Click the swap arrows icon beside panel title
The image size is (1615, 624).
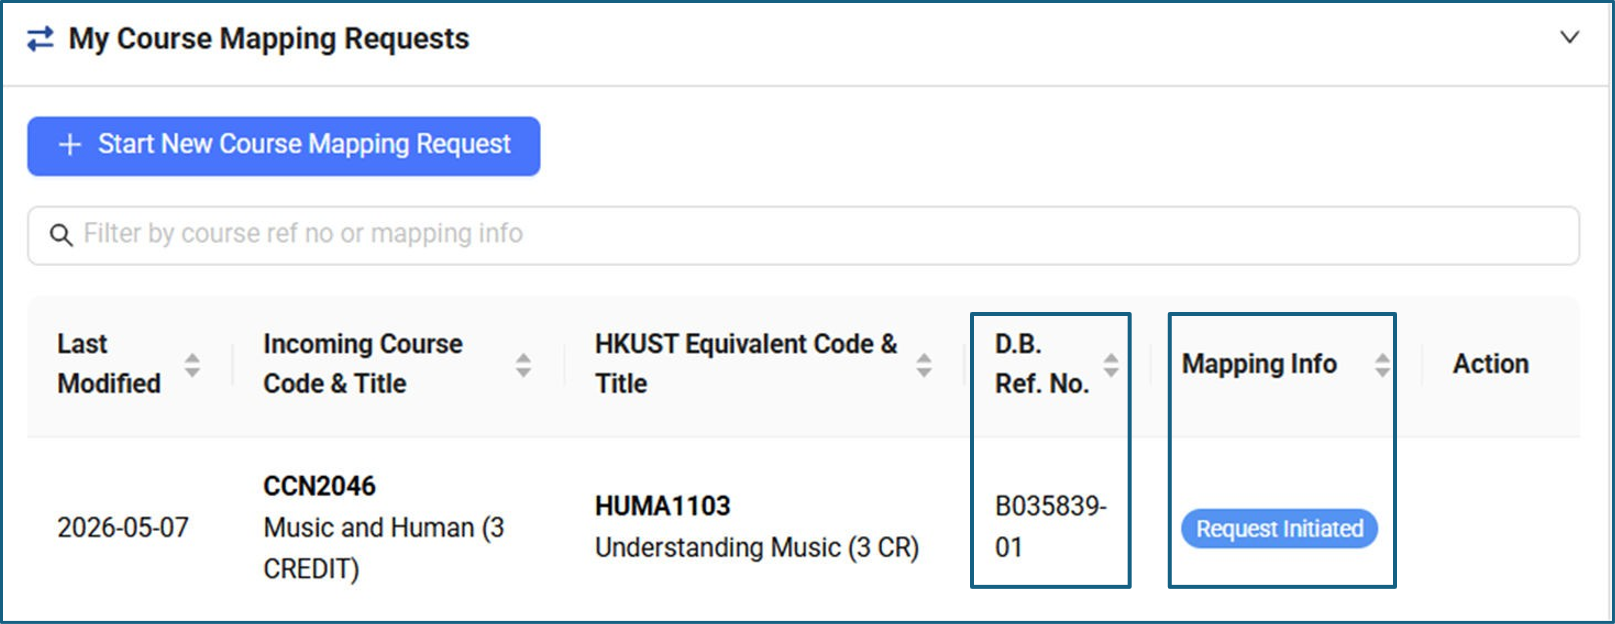point(40,39)
